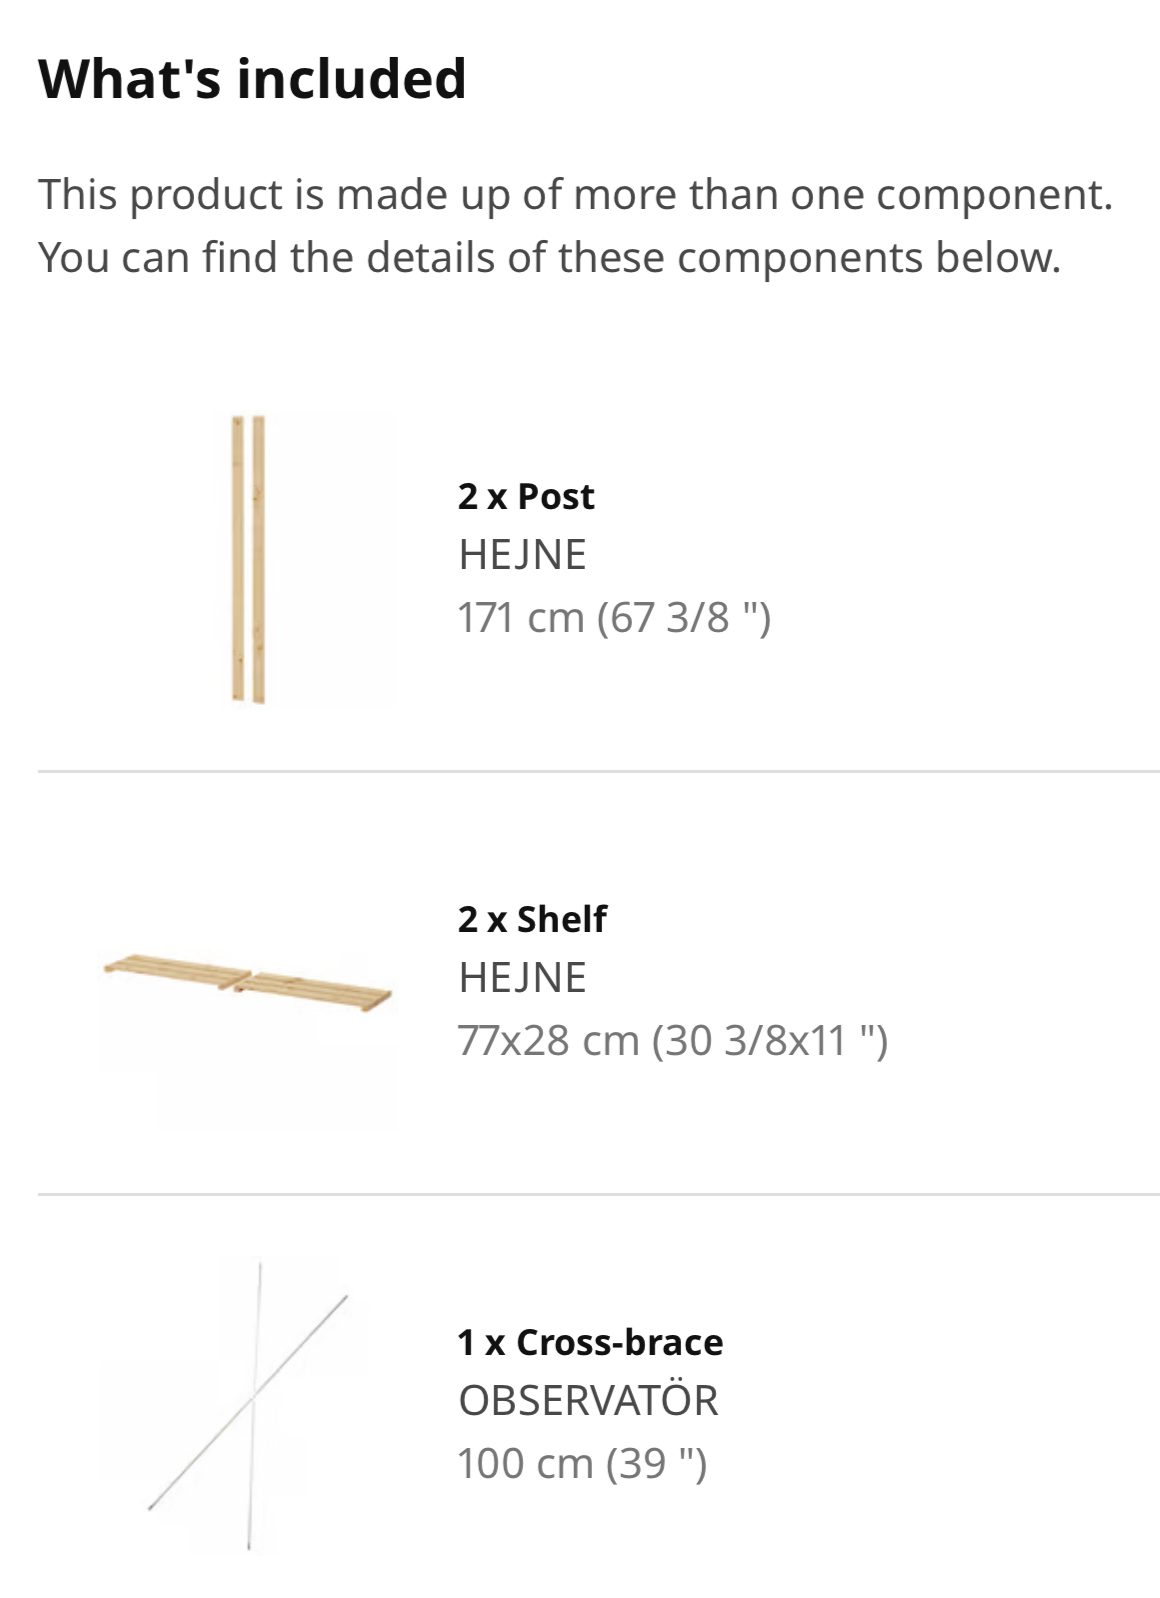Click the 171 cm post dimension text
This screenshot has width=1160, height=1598.
point(614,618)
